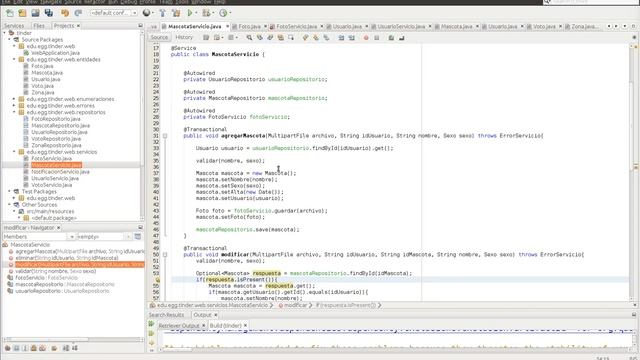Switch to the FotoServicio.java editor tab
Viewport: 640px width, 360px height.
[x=296, y=27]
